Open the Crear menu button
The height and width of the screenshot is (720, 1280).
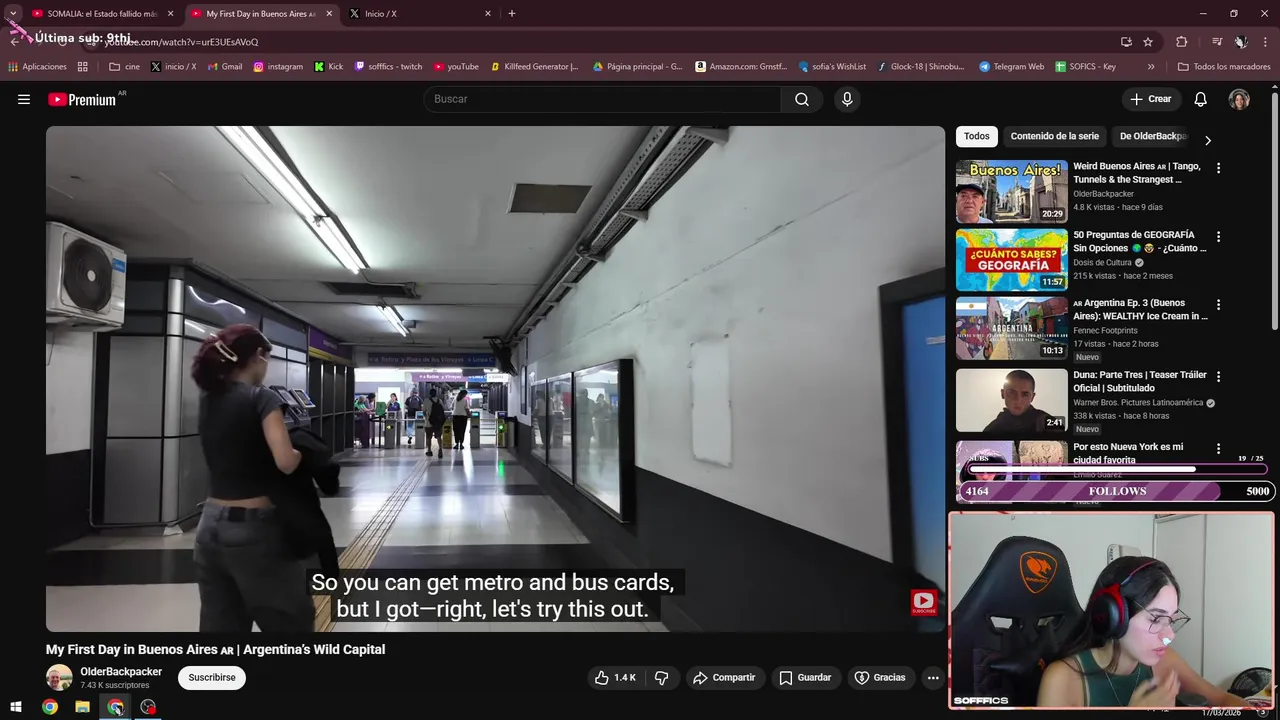(1150, 99)
